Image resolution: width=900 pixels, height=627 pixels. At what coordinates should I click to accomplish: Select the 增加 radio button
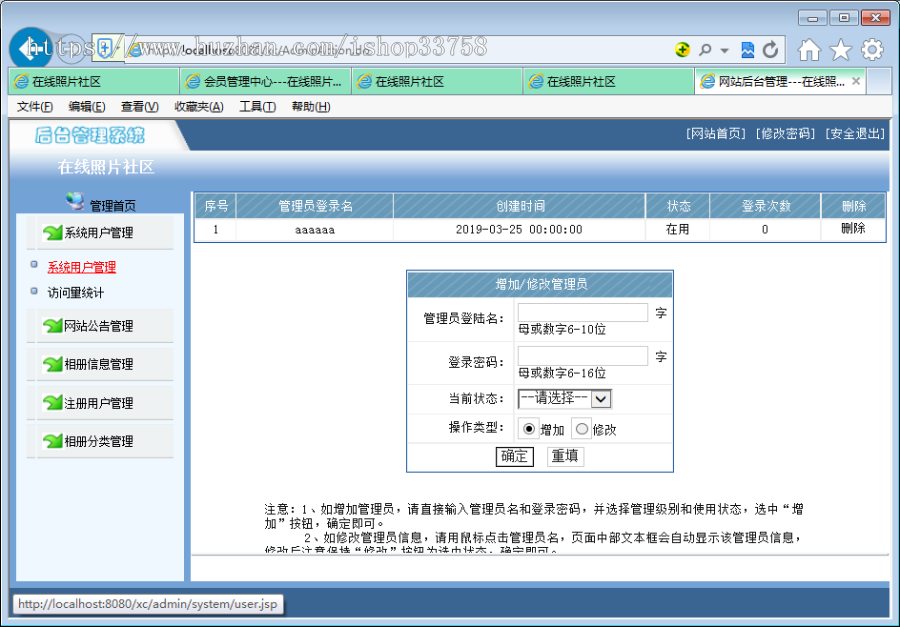(530, 429)
